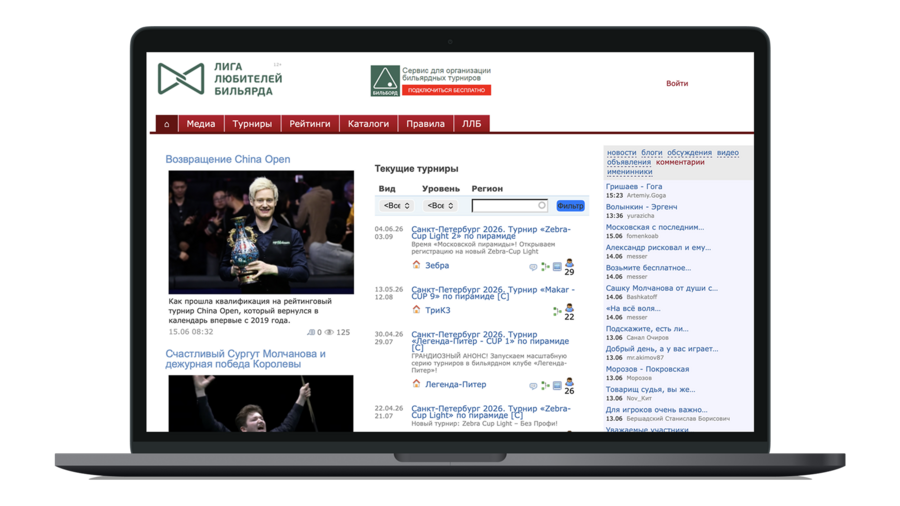
Task: Open the Возвращение China Open article
Action: pyautogui.click(x=228, y=159)
